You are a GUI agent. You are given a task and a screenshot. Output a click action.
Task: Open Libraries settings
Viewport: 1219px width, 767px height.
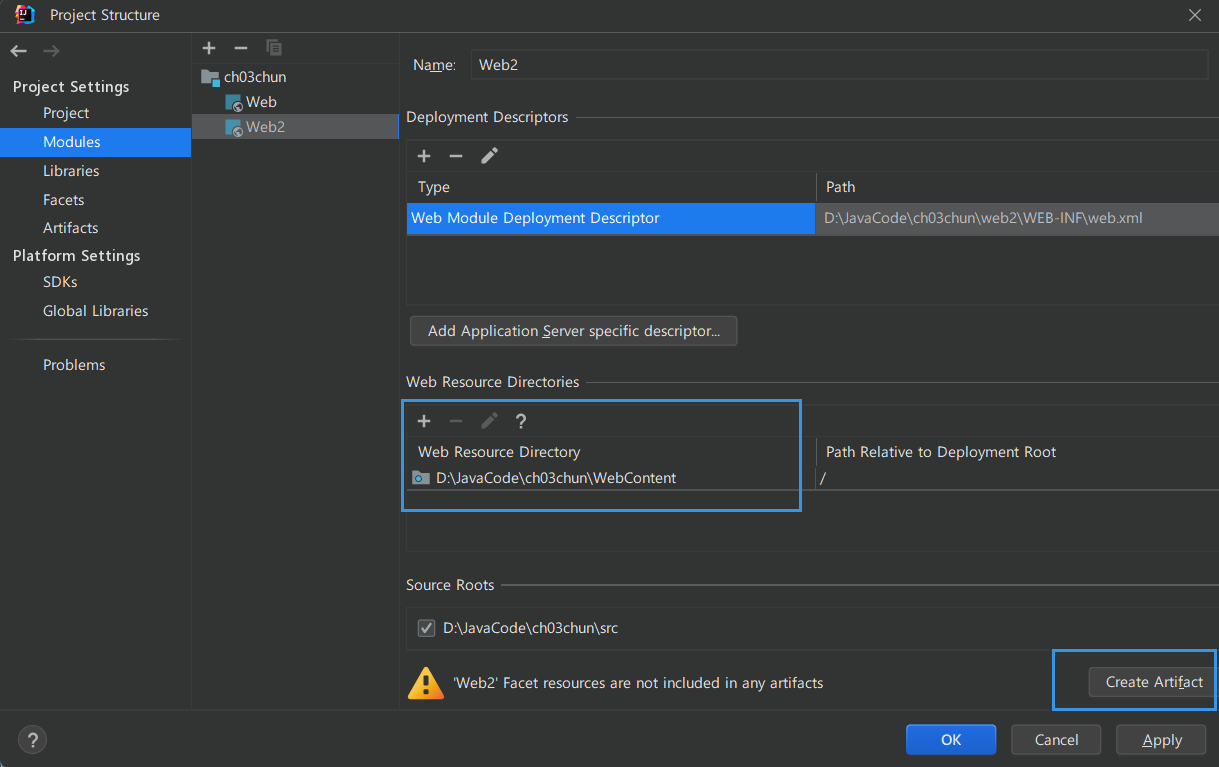(71, 171)
